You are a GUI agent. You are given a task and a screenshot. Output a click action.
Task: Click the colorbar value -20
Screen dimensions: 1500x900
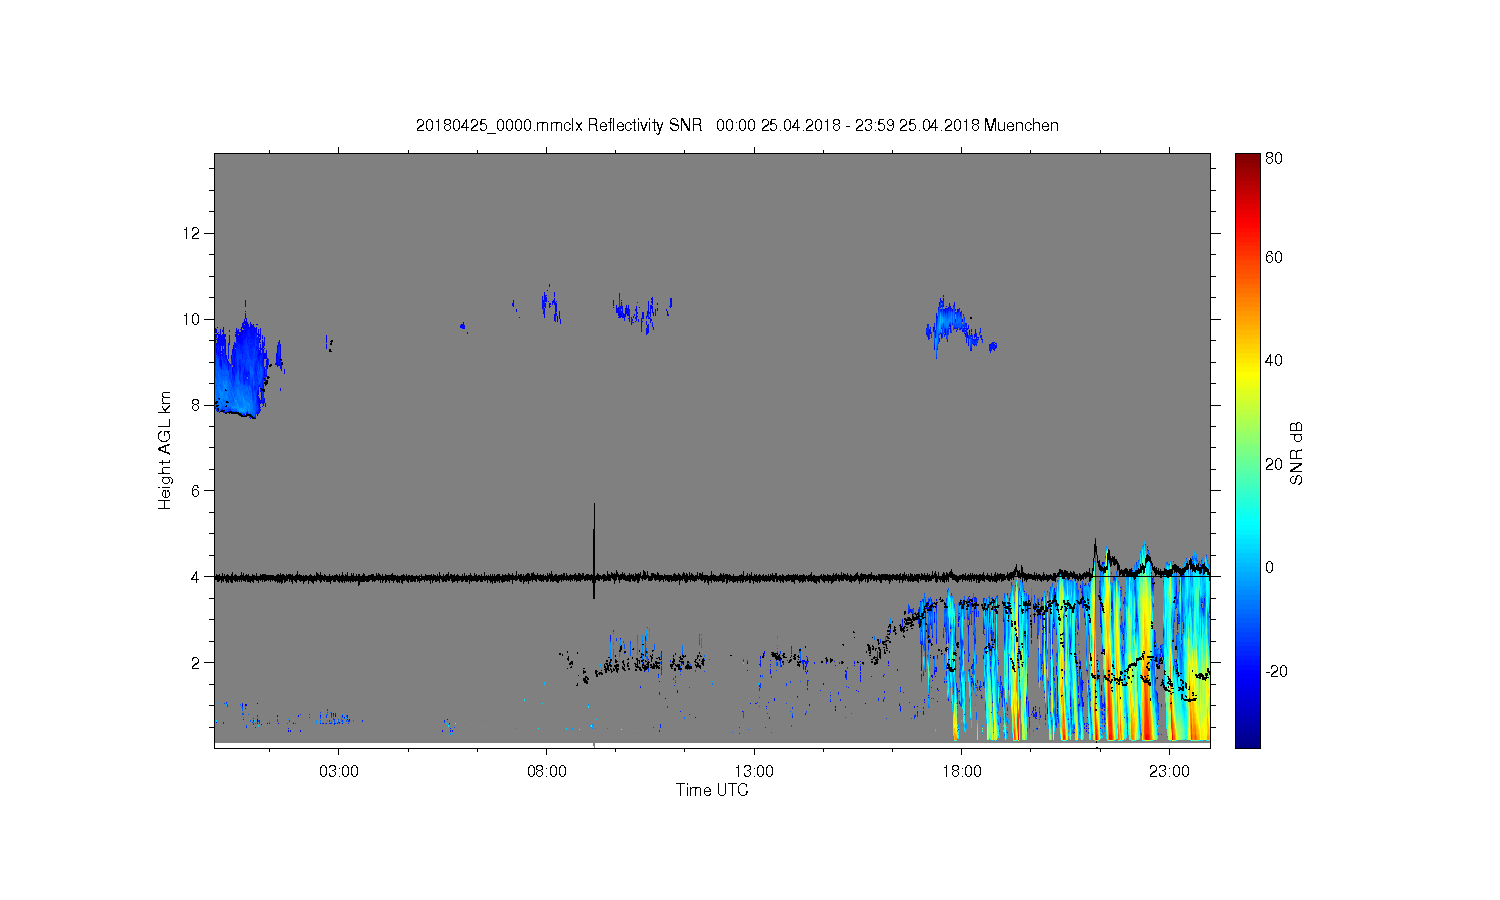pyautogui.click(x=1276, y=671)
